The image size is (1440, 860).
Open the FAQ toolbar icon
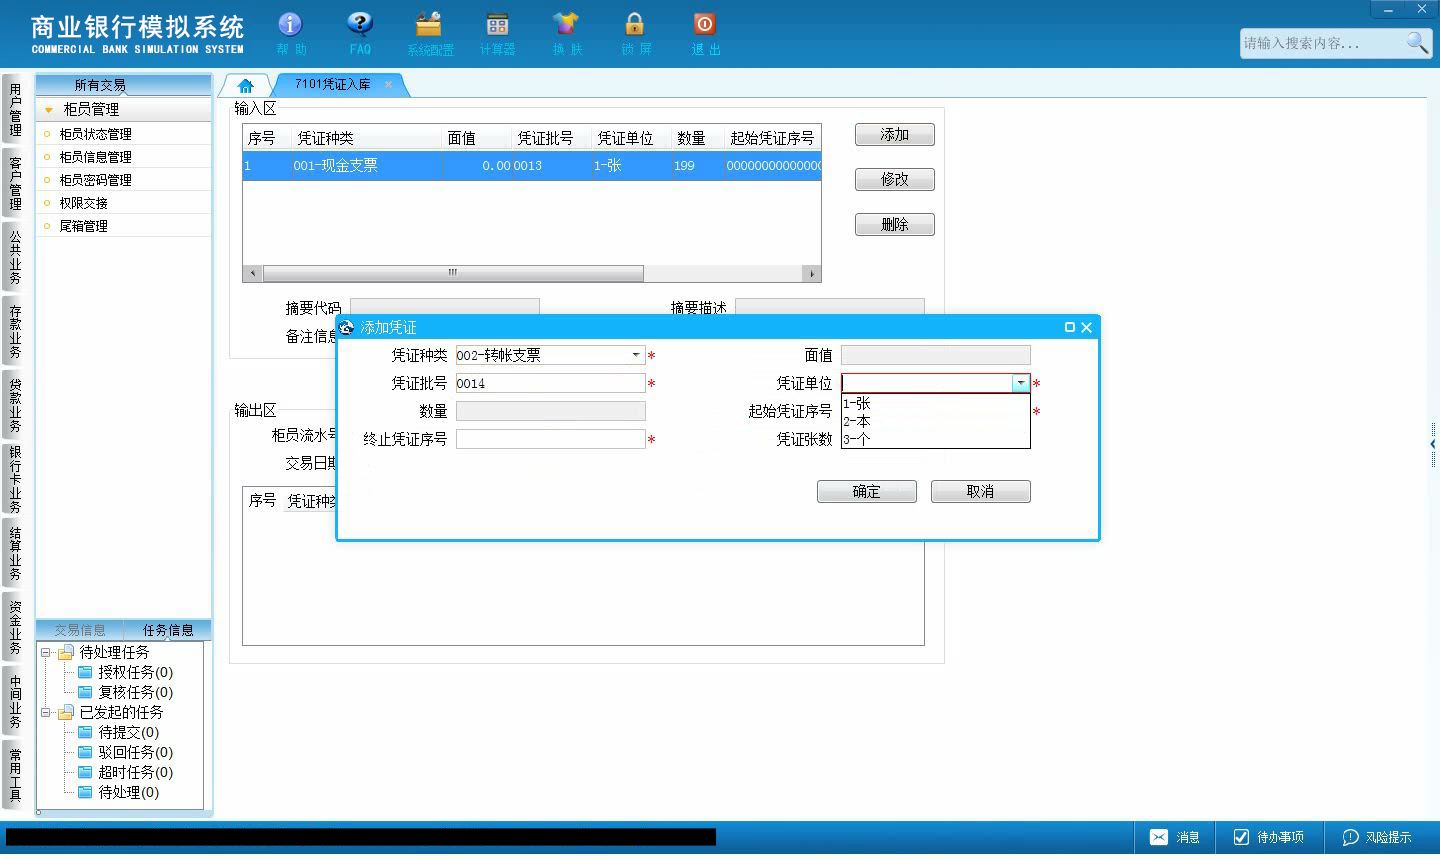tap(360, 33)
